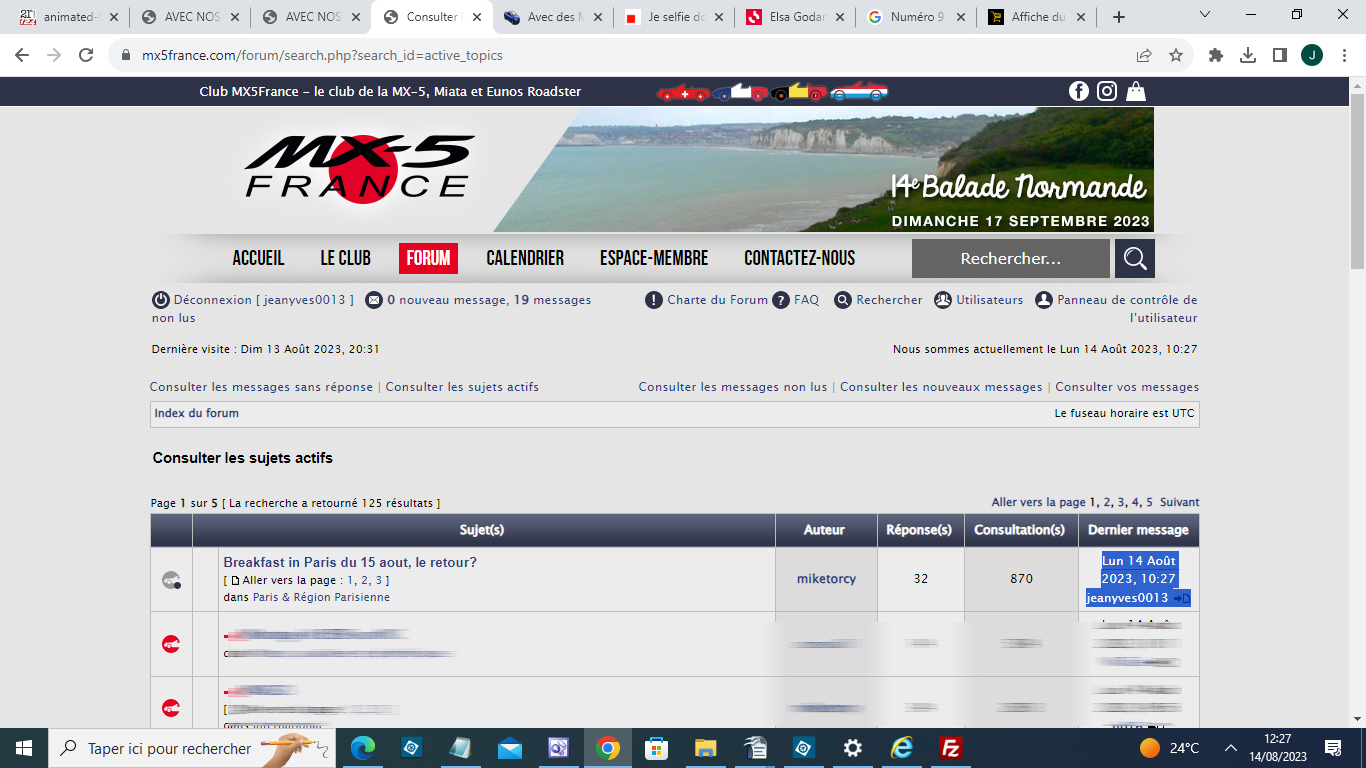This screenshot has height=768, width=1366.
Task: Bookmark this page with star icon
Action: 1176,56
